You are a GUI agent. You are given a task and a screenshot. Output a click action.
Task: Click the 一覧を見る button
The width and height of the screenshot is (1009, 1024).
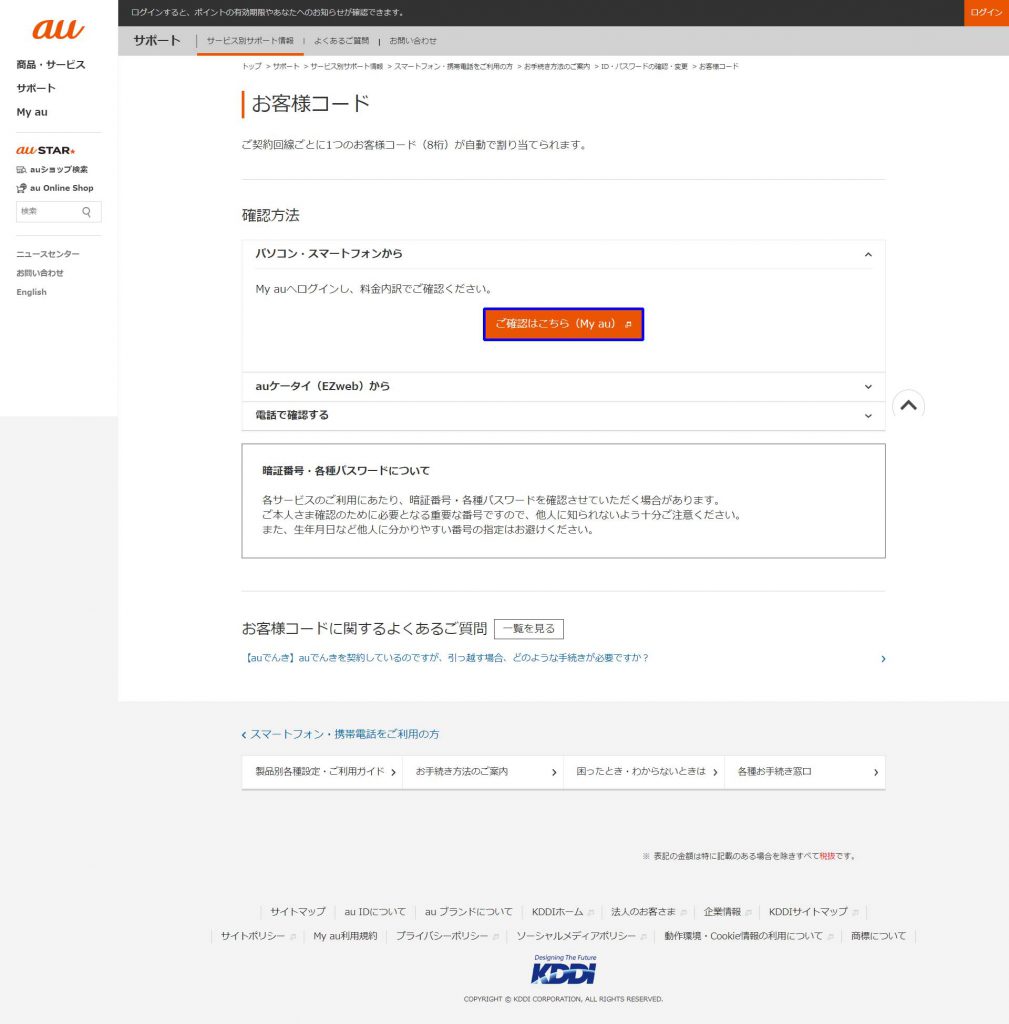(x=529, y=629)
